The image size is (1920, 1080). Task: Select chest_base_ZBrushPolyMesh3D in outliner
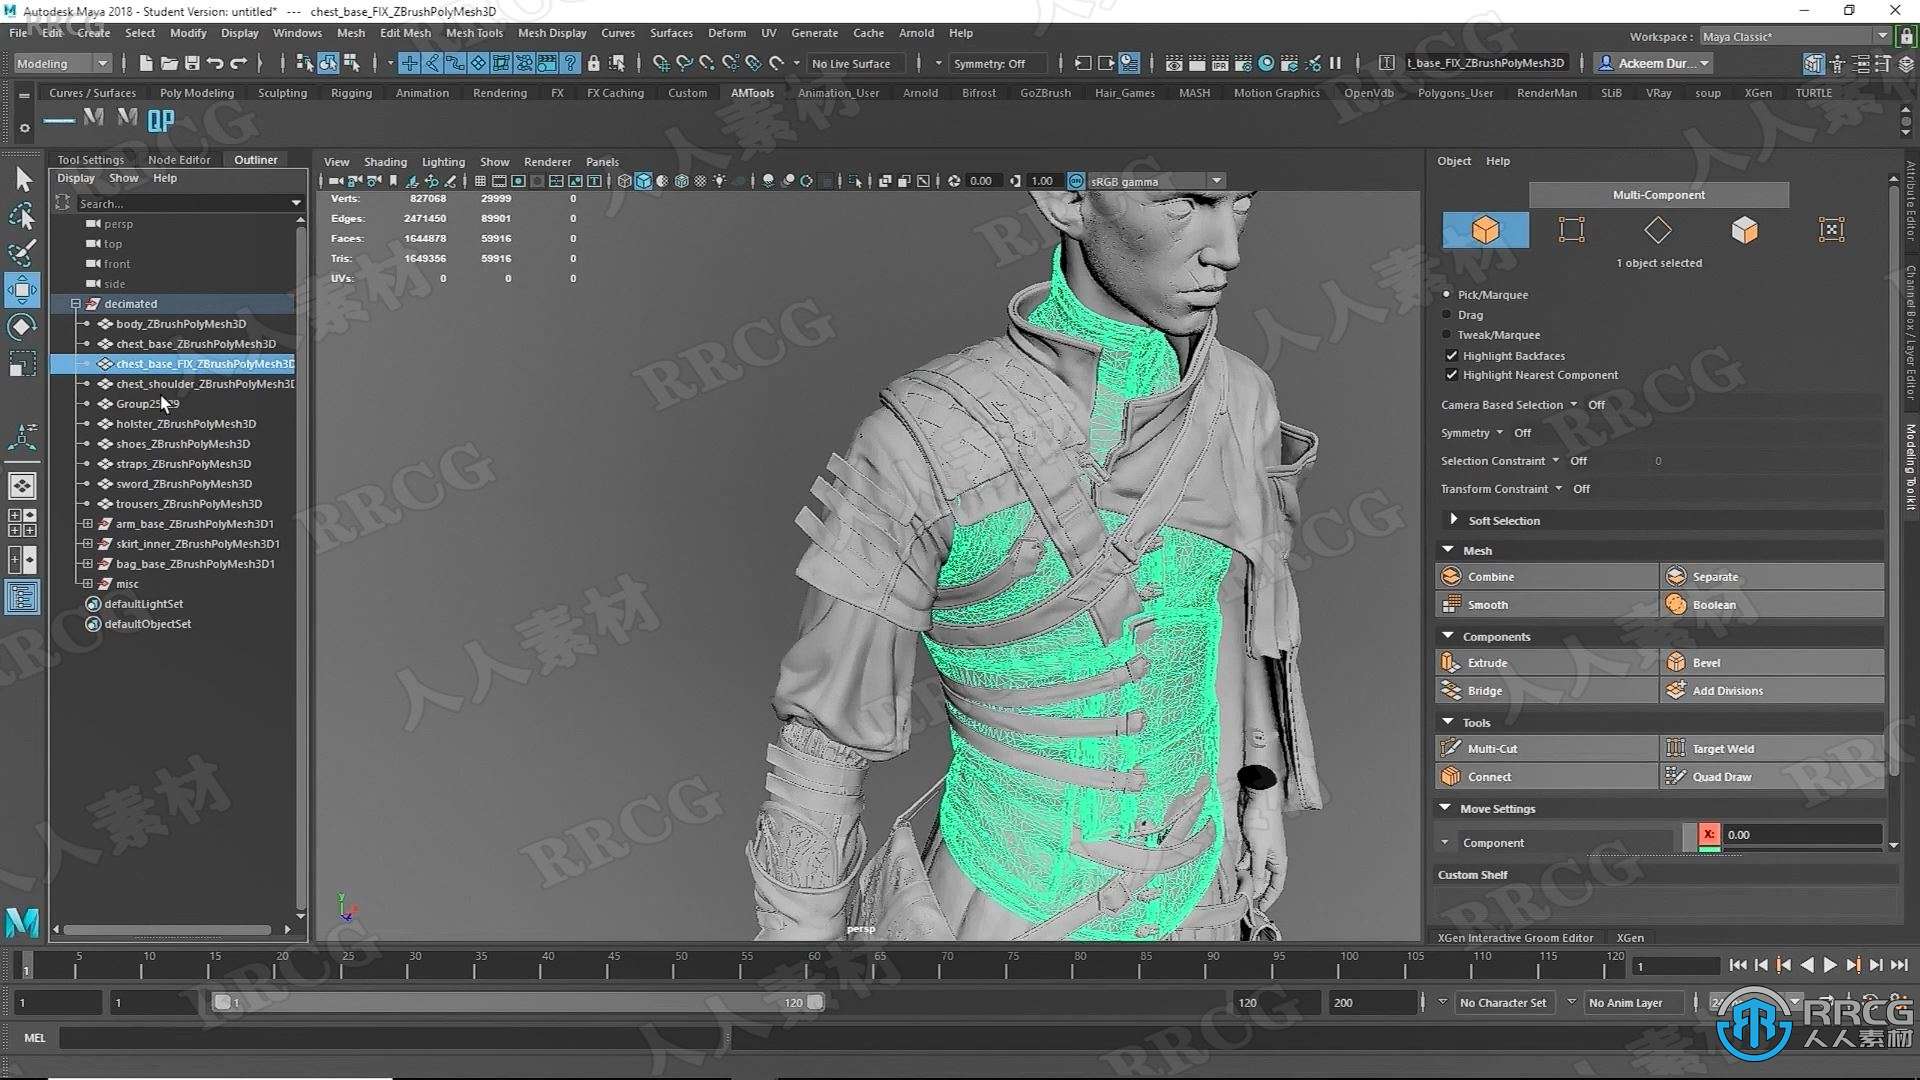pyautogui.click(x=195, y=343)
